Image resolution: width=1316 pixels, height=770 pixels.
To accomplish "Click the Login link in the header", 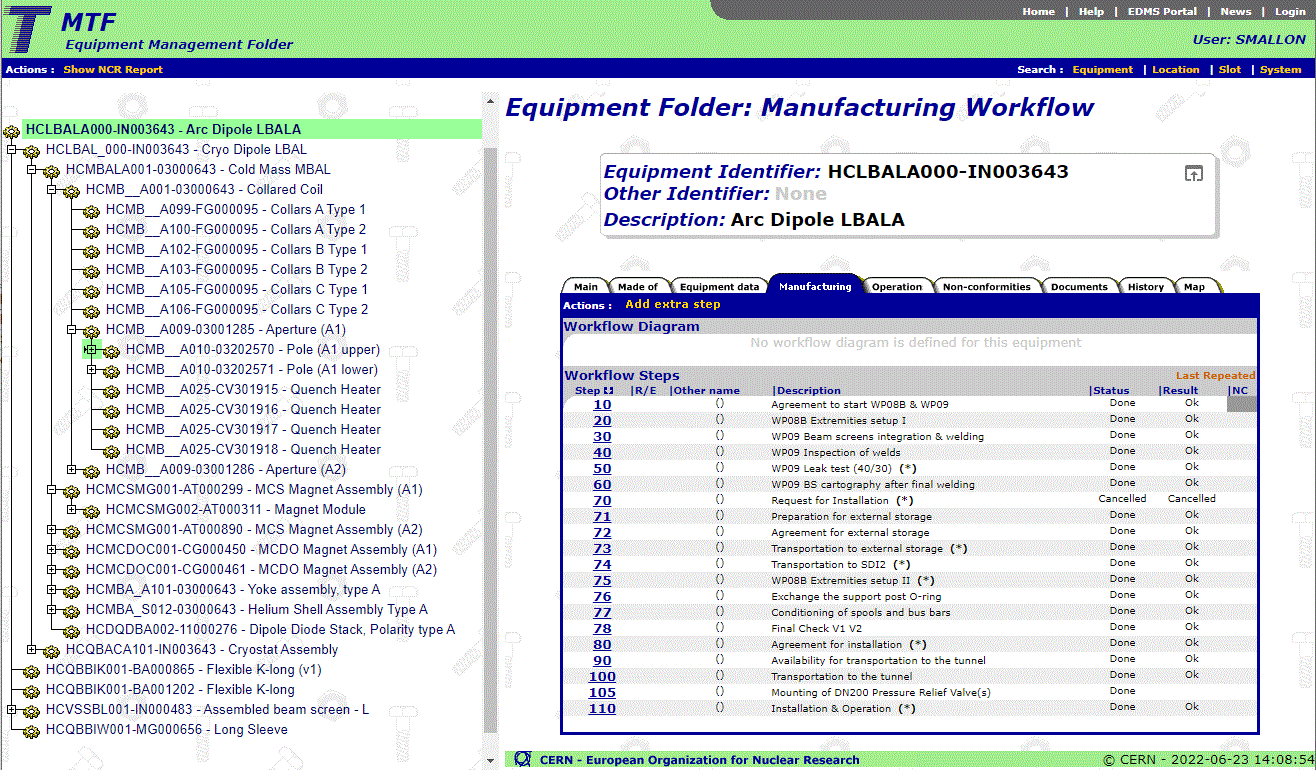I will point(1289,12).
